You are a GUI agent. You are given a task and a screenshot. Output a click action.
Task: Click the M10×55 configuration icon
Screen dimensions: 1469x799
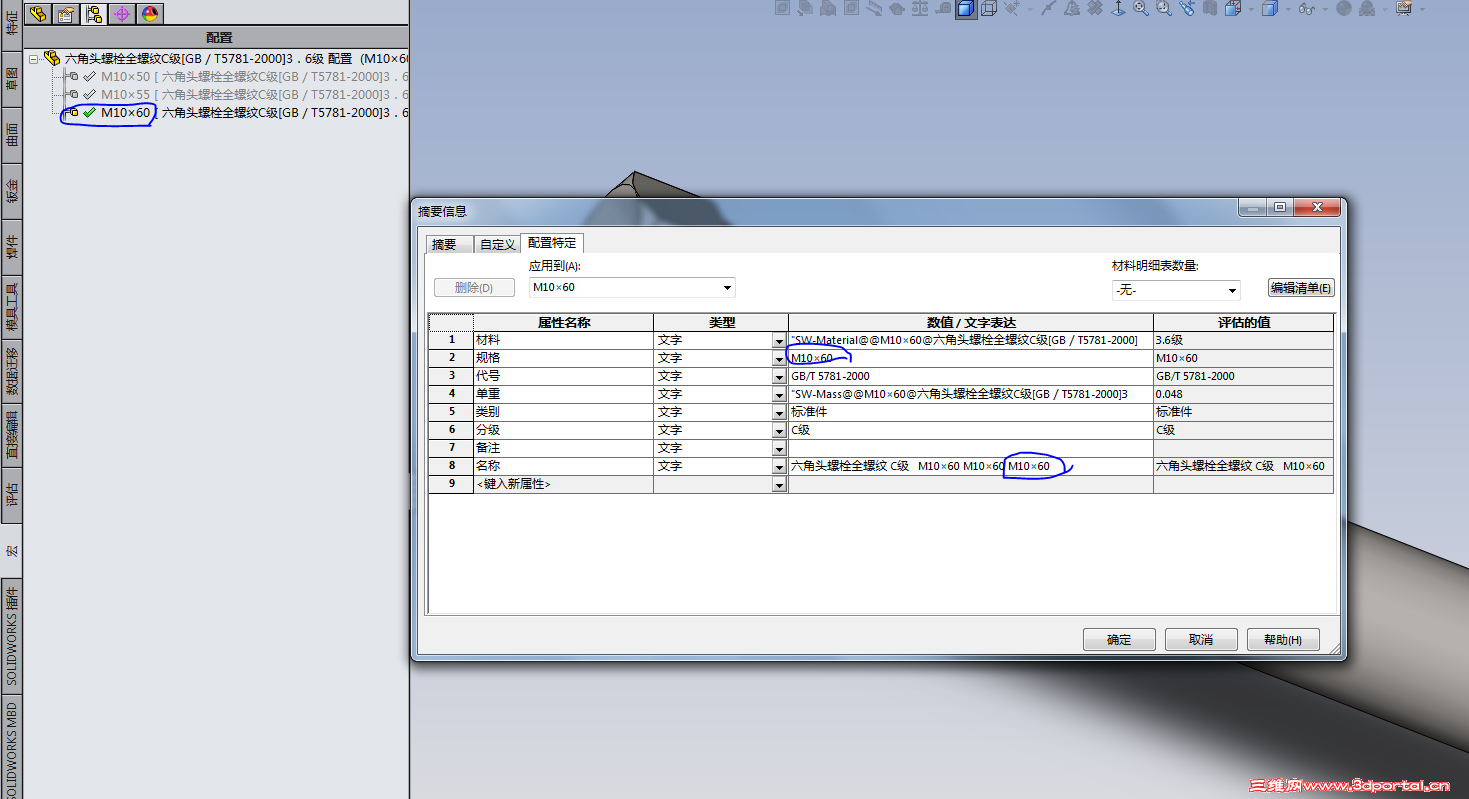point(71,95)
